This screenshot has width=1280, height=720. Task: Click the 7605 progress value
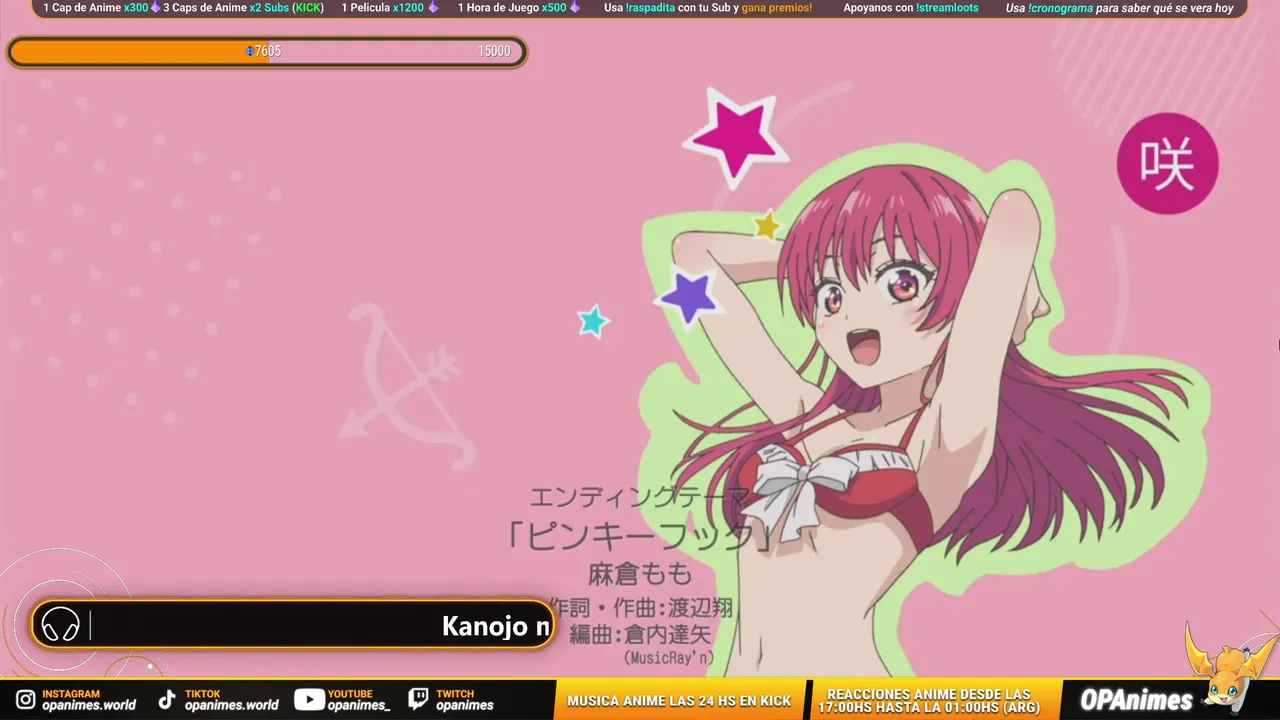(267, 52)
